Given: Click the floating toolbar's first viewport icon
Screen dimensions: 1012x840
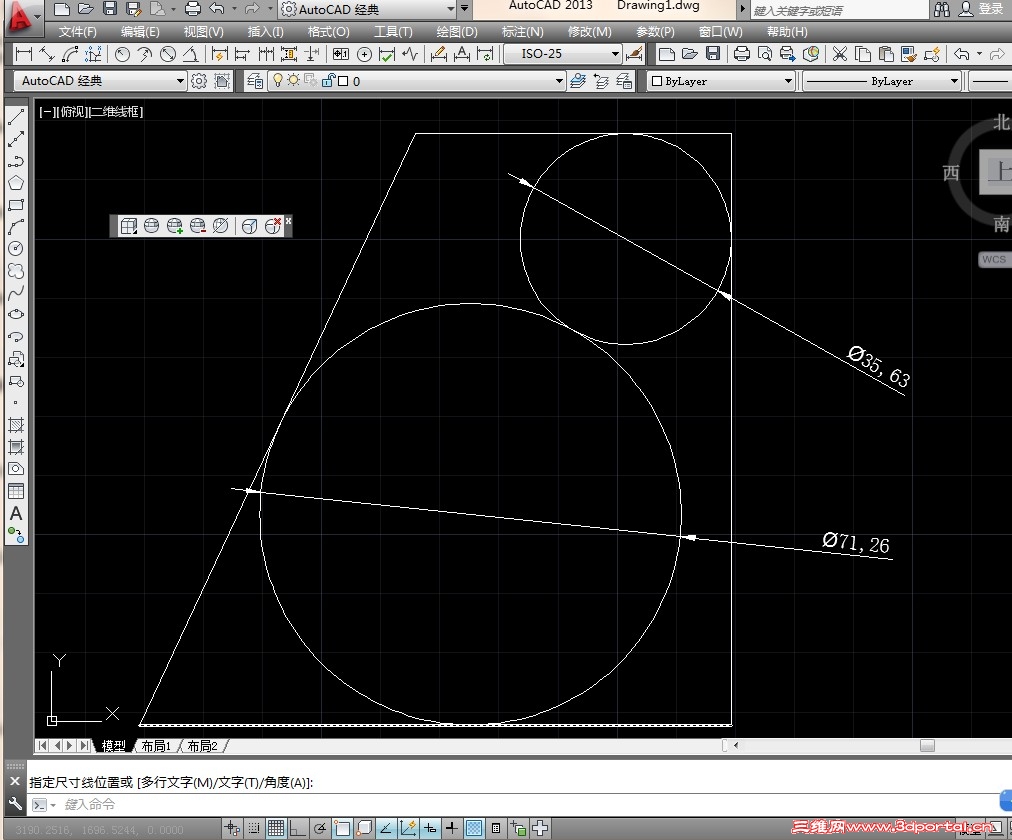Looking at the screenshot, I should tap(128, 226).
